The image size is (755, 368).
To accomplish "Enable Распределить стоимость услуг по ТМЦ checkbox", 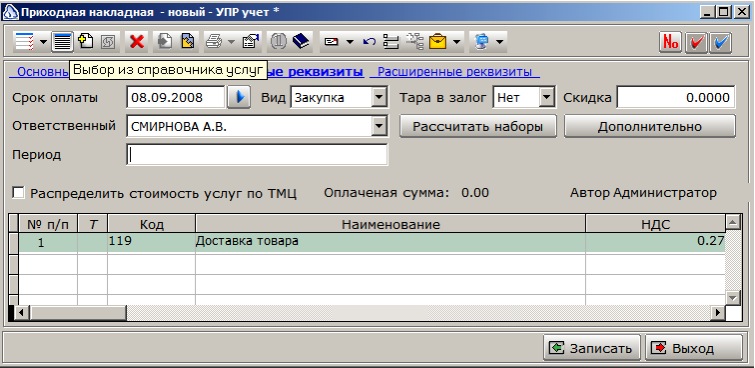I will [x=18, y=193].
